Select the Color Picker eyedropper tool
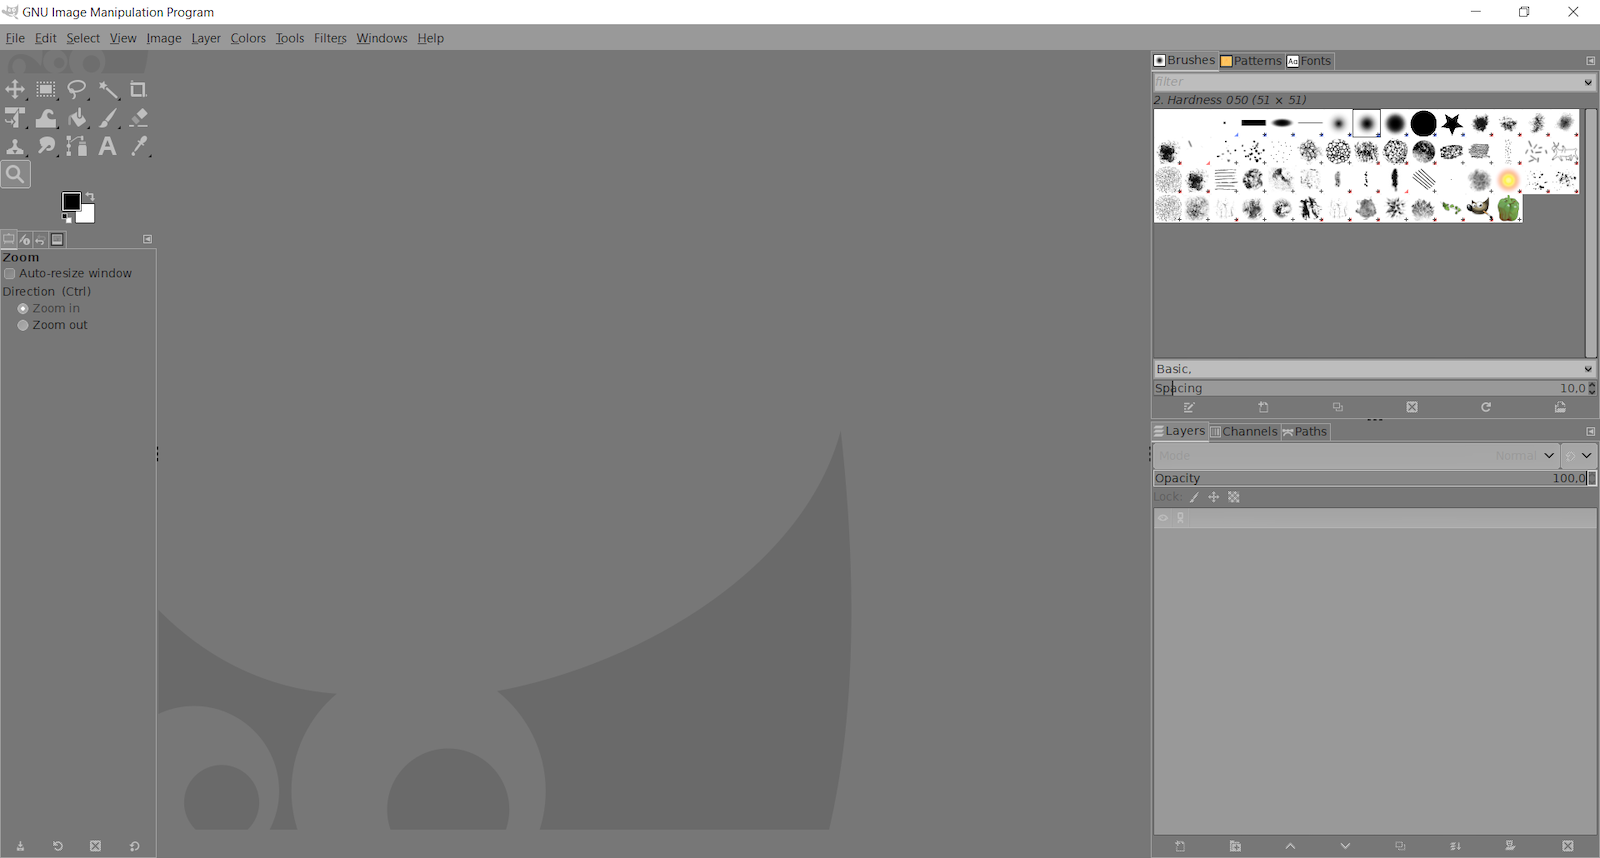The width and height of the screenshot is (1600, 858). coord(139,147)
